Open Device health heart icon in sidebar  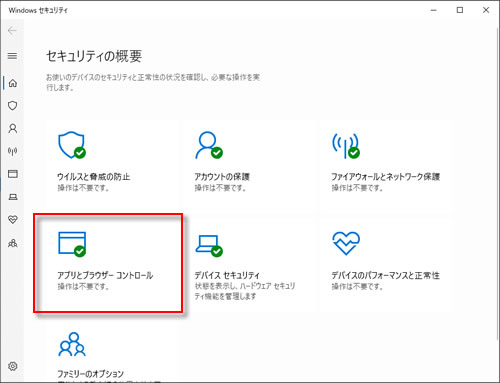pyautogui.click(x=13, y=220)
